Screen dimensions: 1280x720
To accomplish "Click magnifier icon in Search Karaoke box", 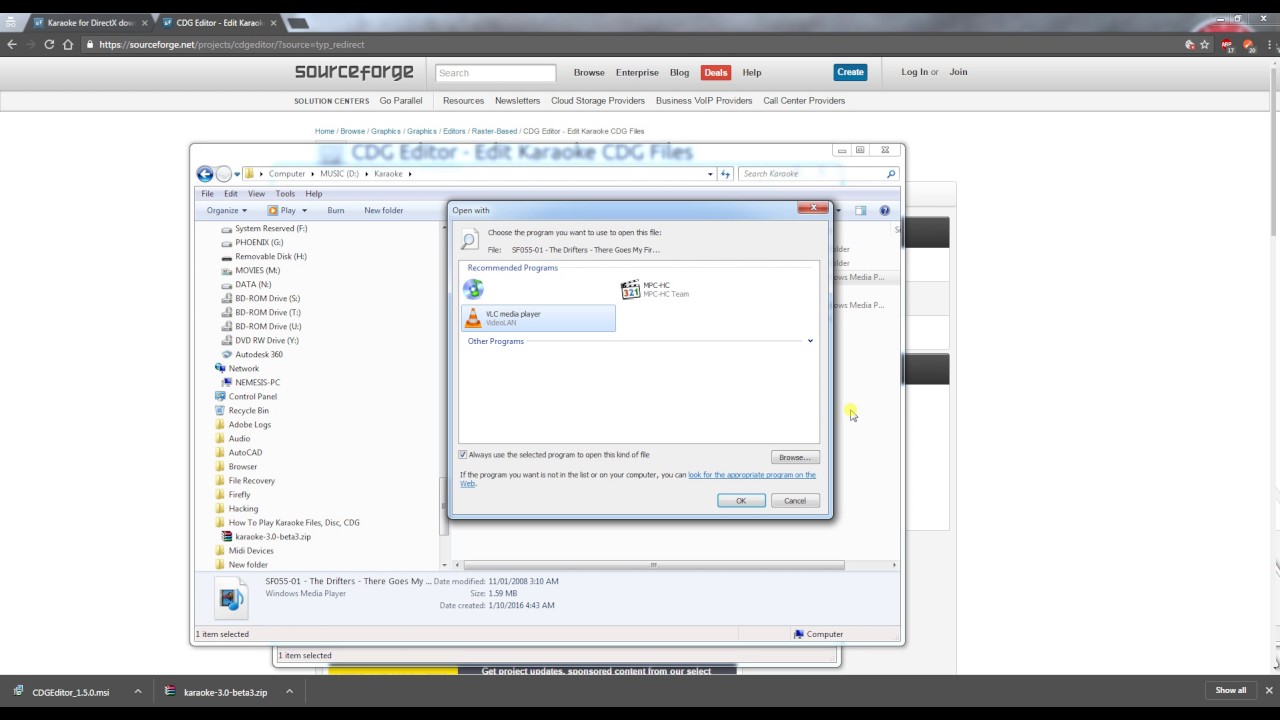I will 891,174.
